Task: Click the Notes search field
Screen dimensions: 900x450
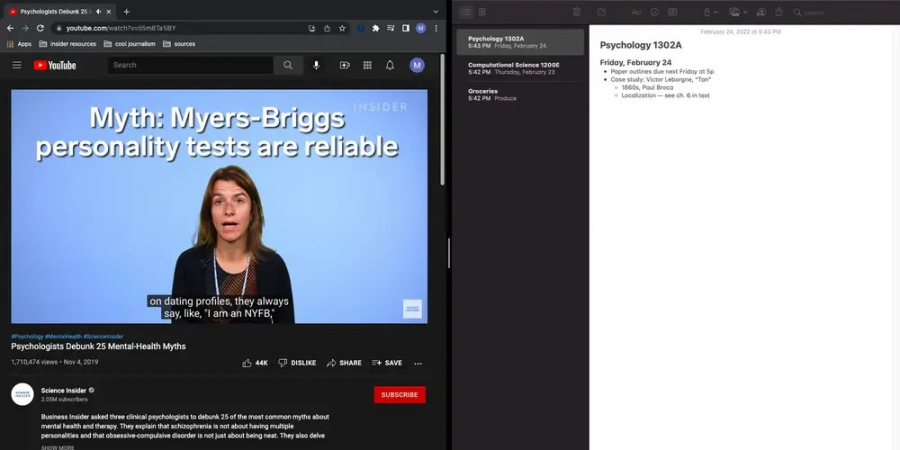Action: (x=841, y=12)
